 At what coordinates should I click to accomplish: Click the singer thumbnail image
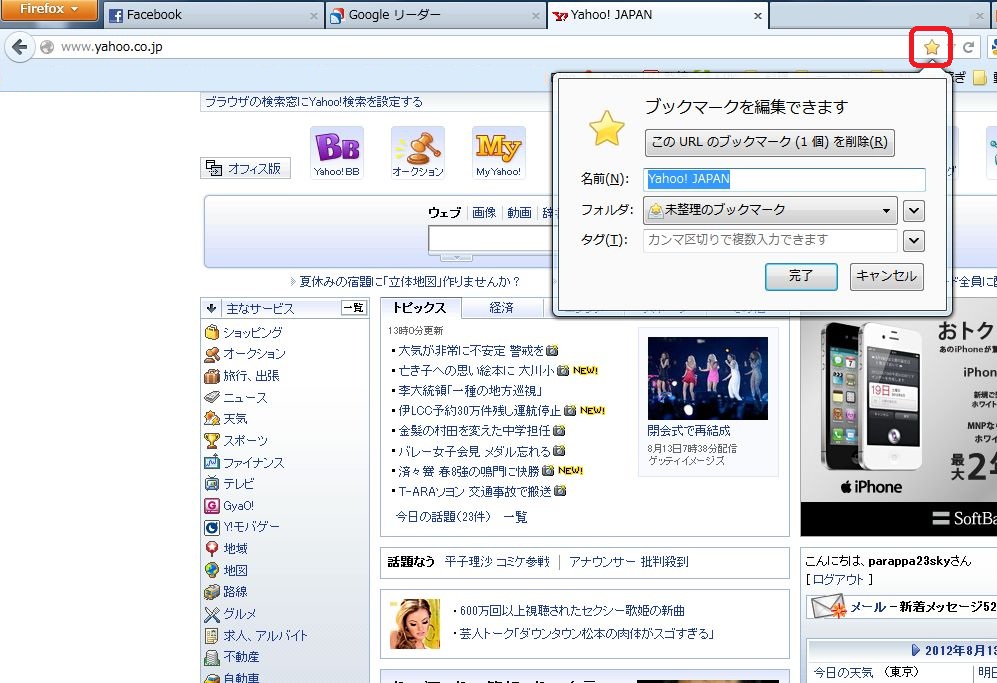point(415,624)
